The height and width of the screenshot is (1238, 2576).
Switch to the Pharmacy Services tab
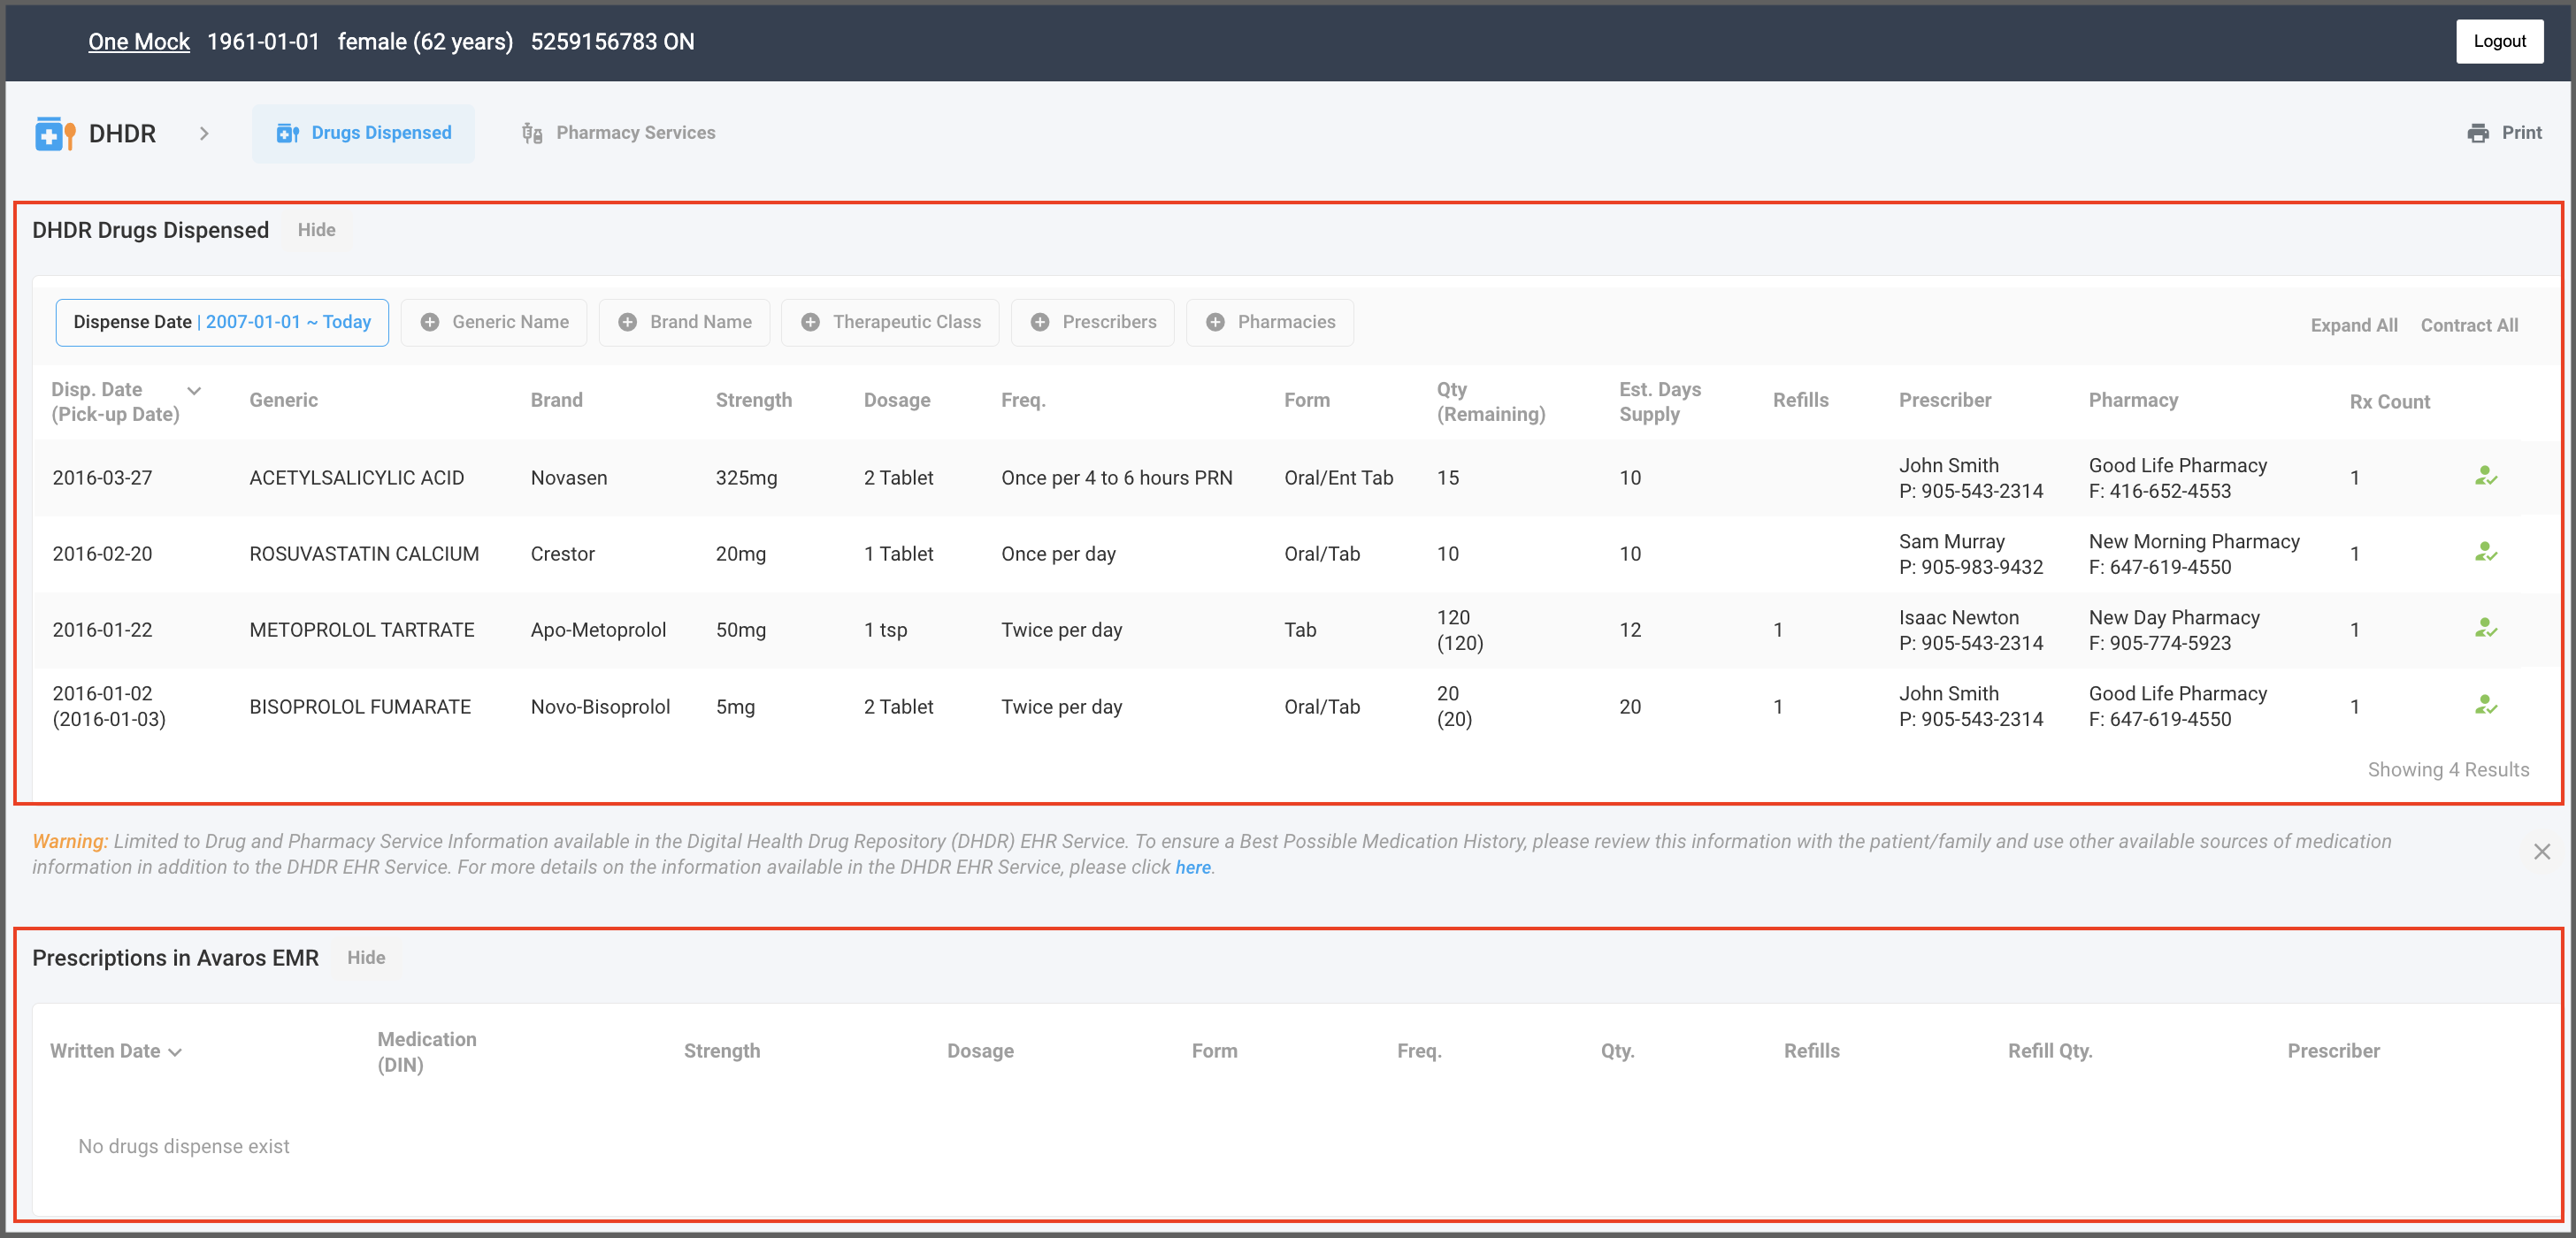pyautogui.click(x=618, y=133)
